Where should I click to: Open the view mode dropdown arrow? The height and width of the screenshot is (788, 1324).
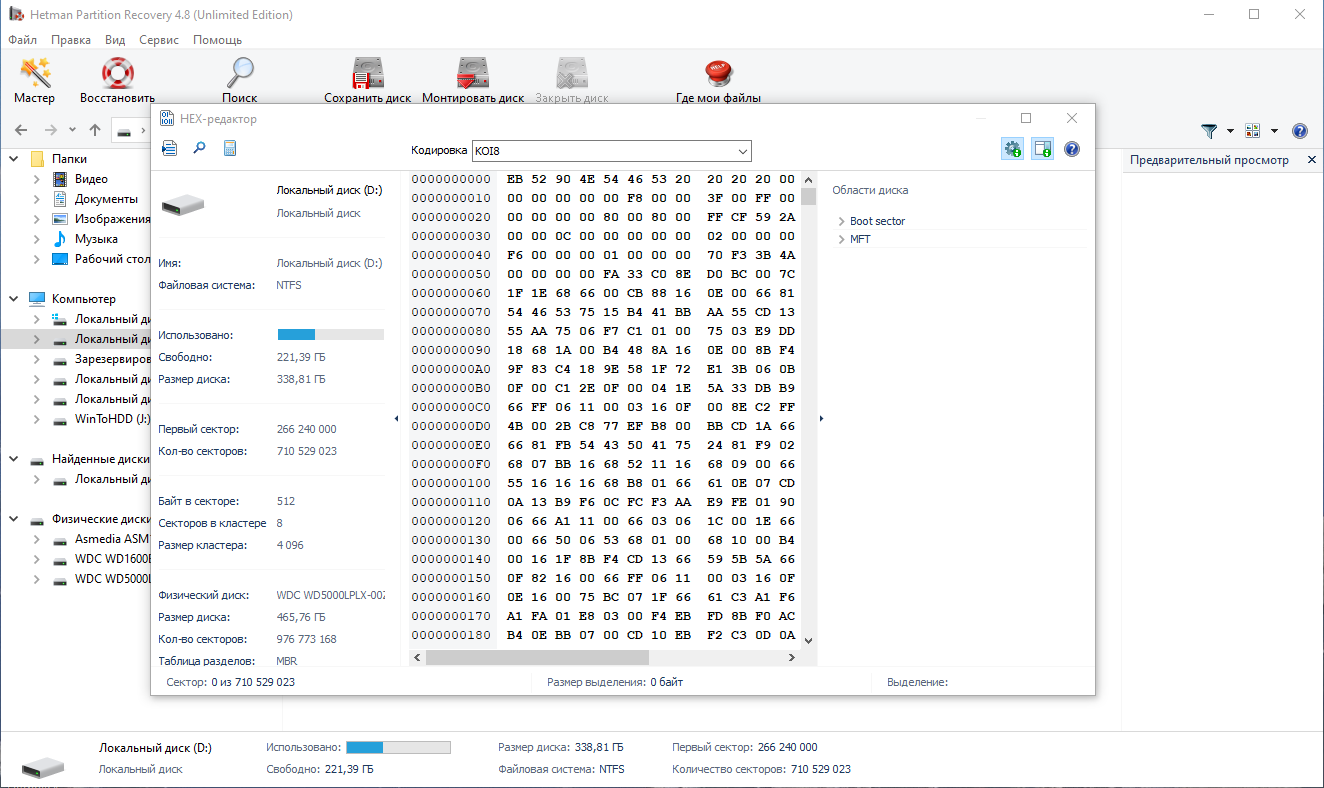[1274, 131]
